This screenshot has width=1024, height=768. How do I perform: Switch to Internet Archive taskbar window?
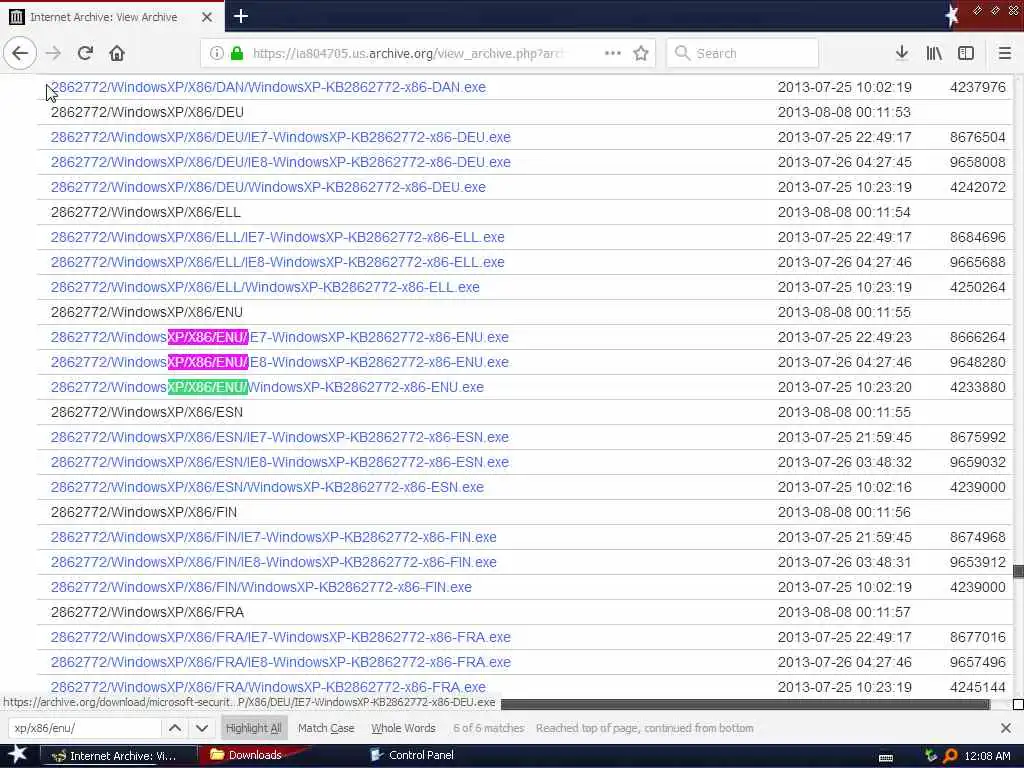(x=117, y=756)
